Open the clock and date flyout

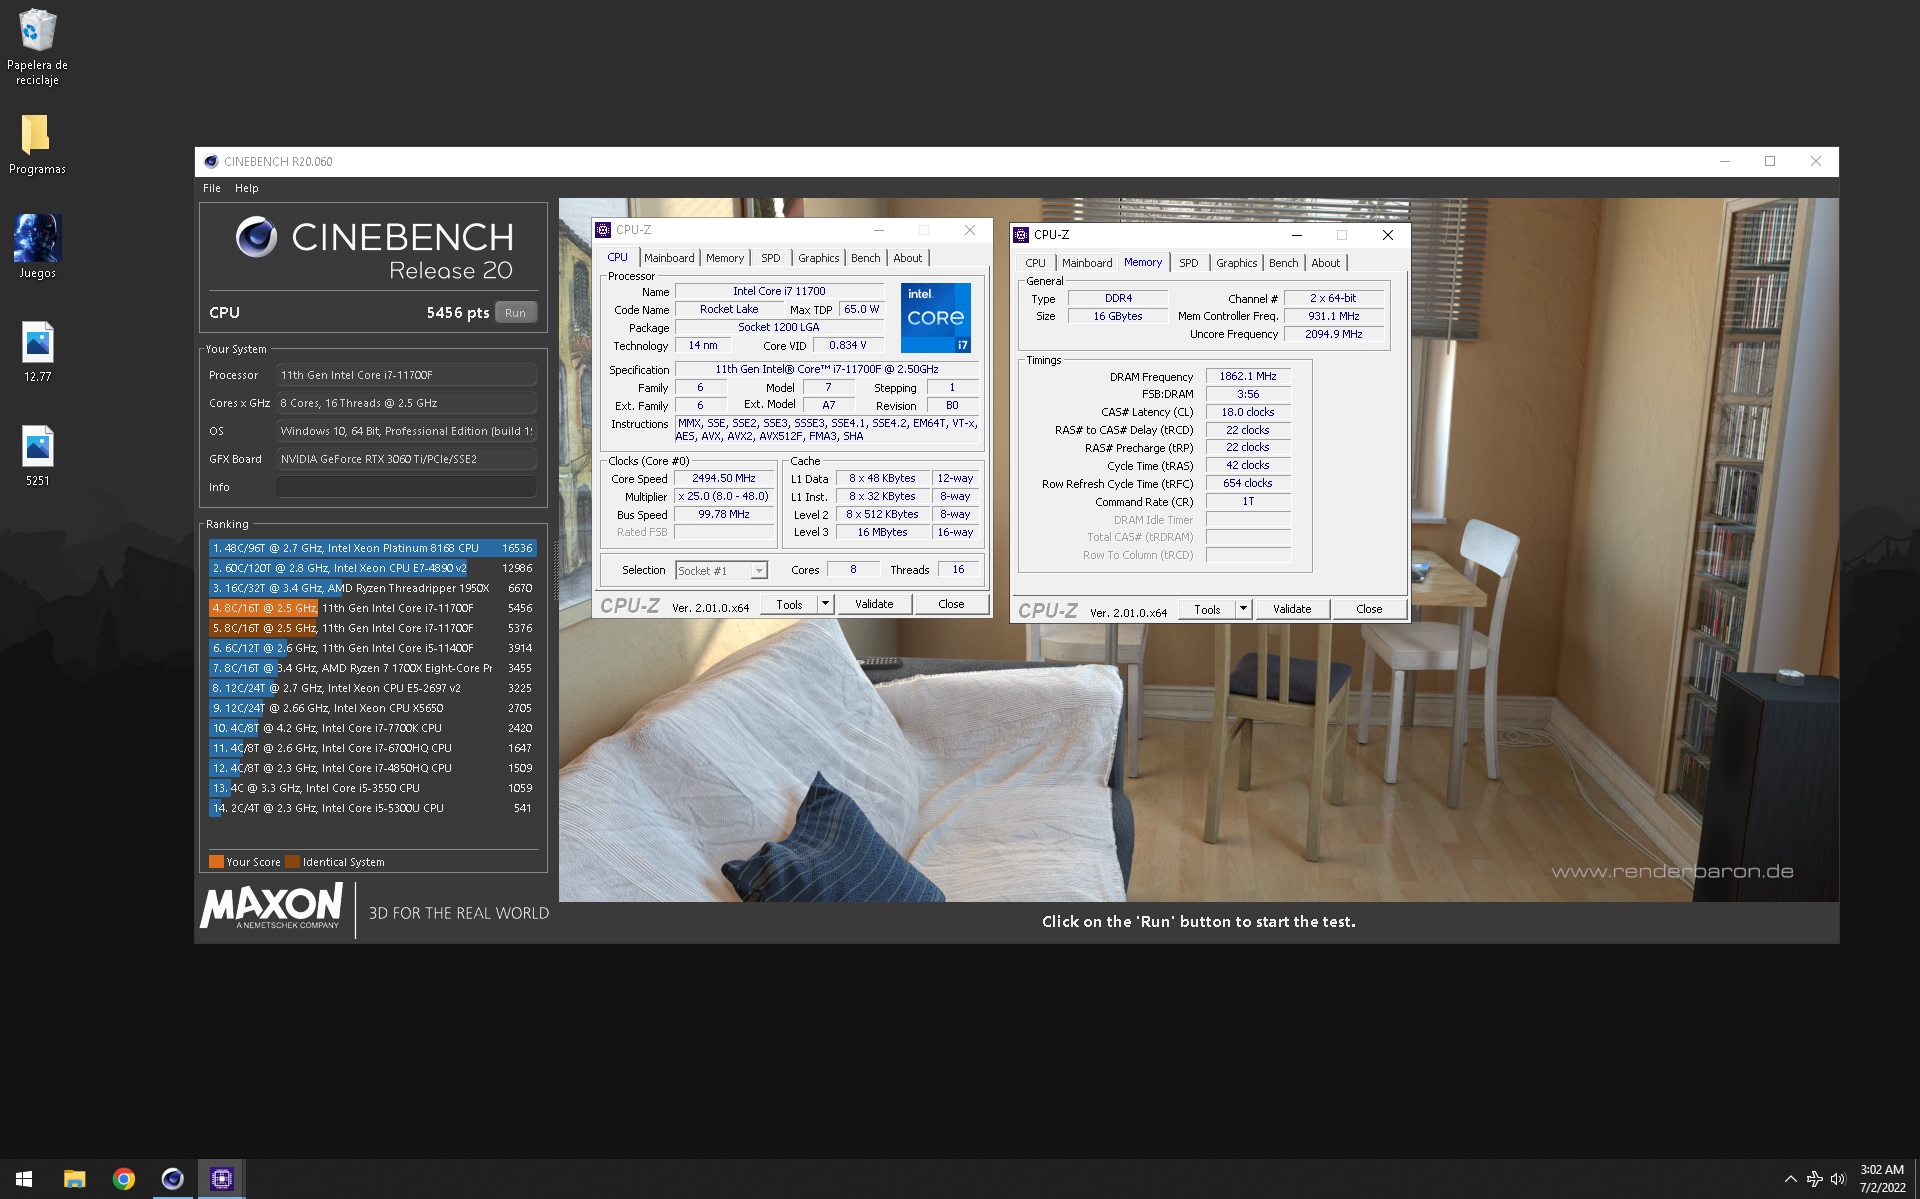1882,1179
